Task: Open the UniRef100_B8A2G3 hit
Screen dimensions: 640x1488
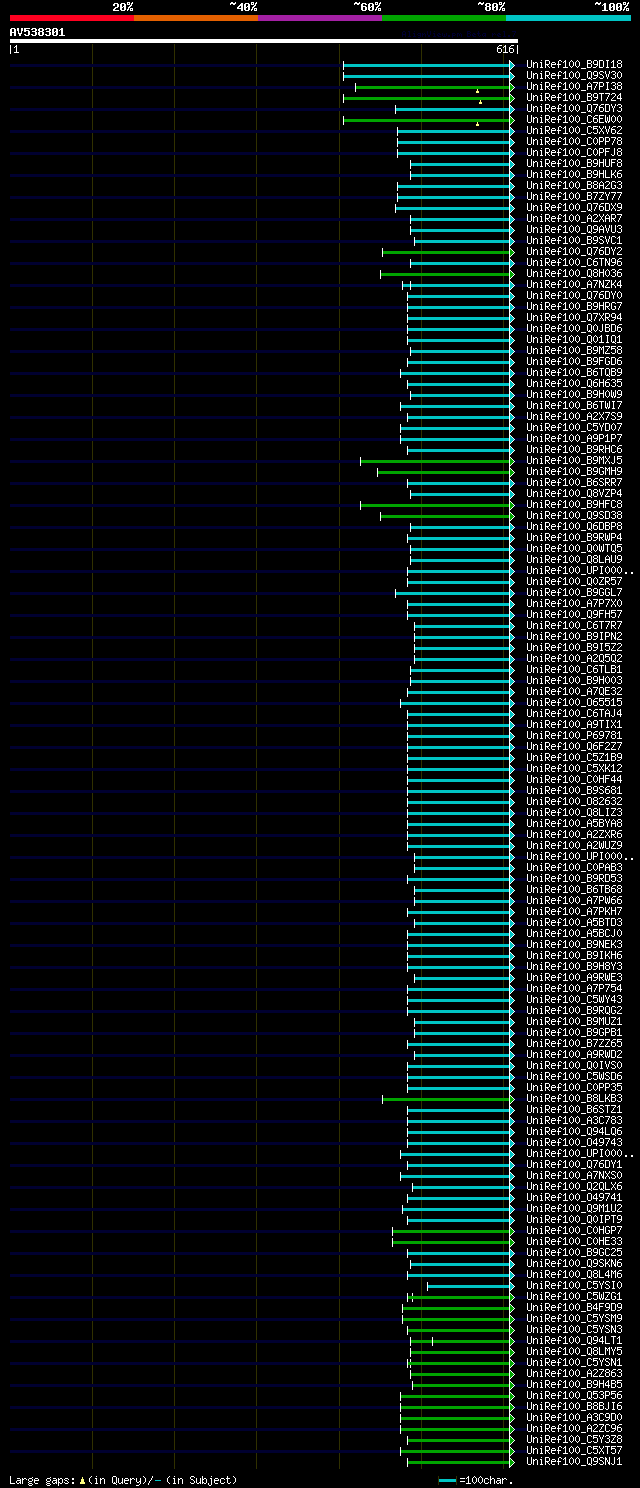Action: (x=574, y=185)
